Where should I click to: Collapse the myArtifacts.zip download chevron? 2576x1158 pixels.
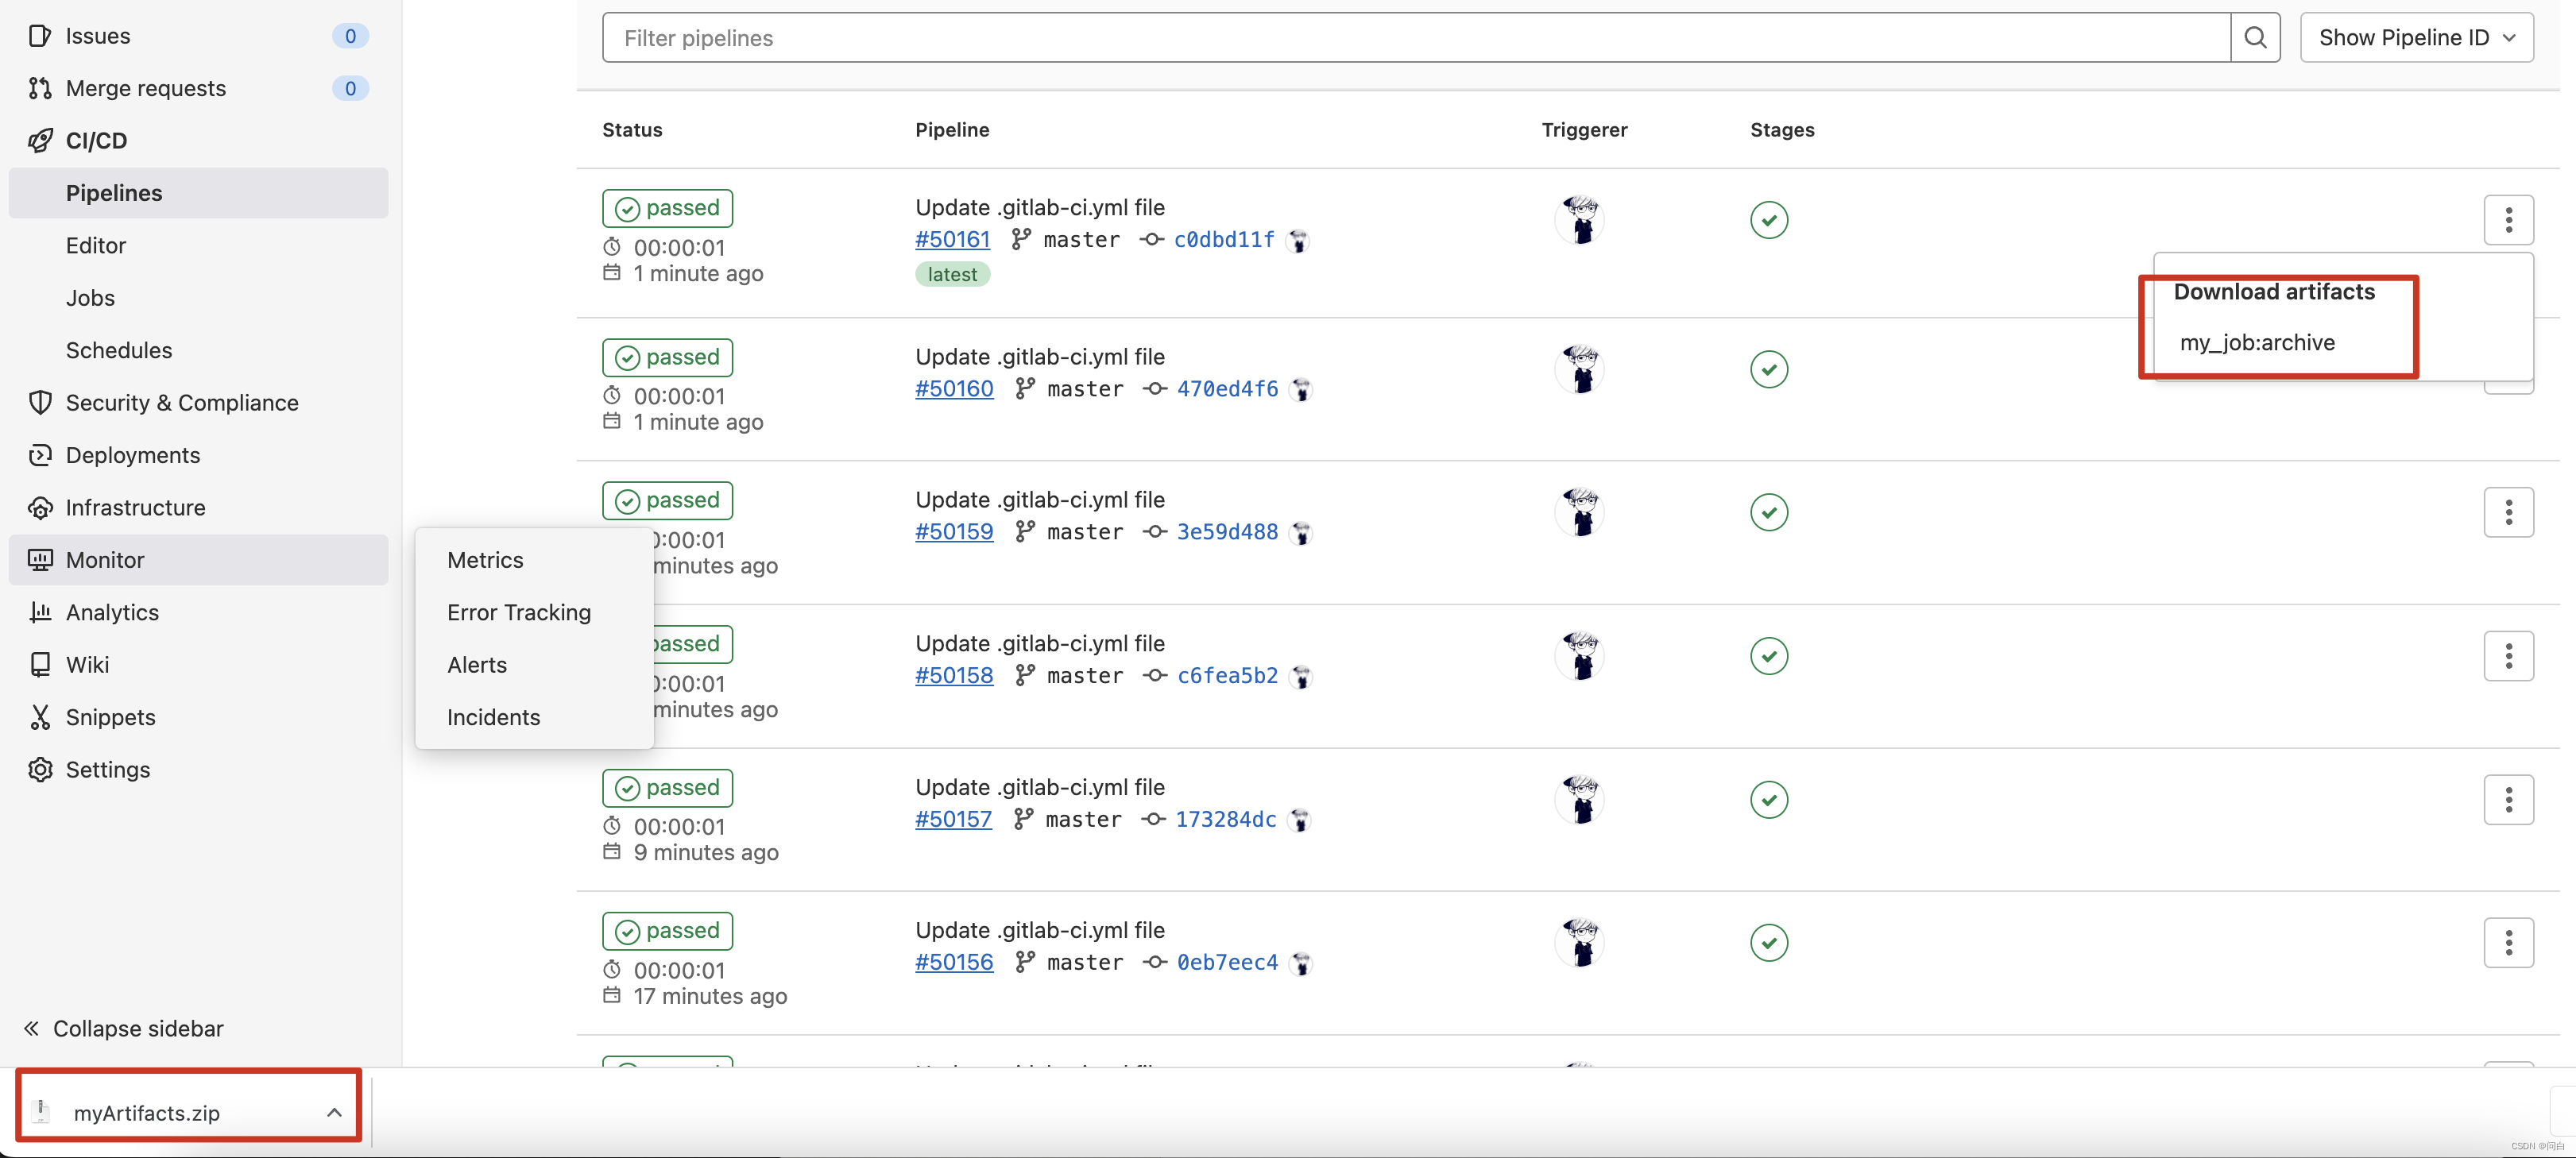pos(333,1112)
